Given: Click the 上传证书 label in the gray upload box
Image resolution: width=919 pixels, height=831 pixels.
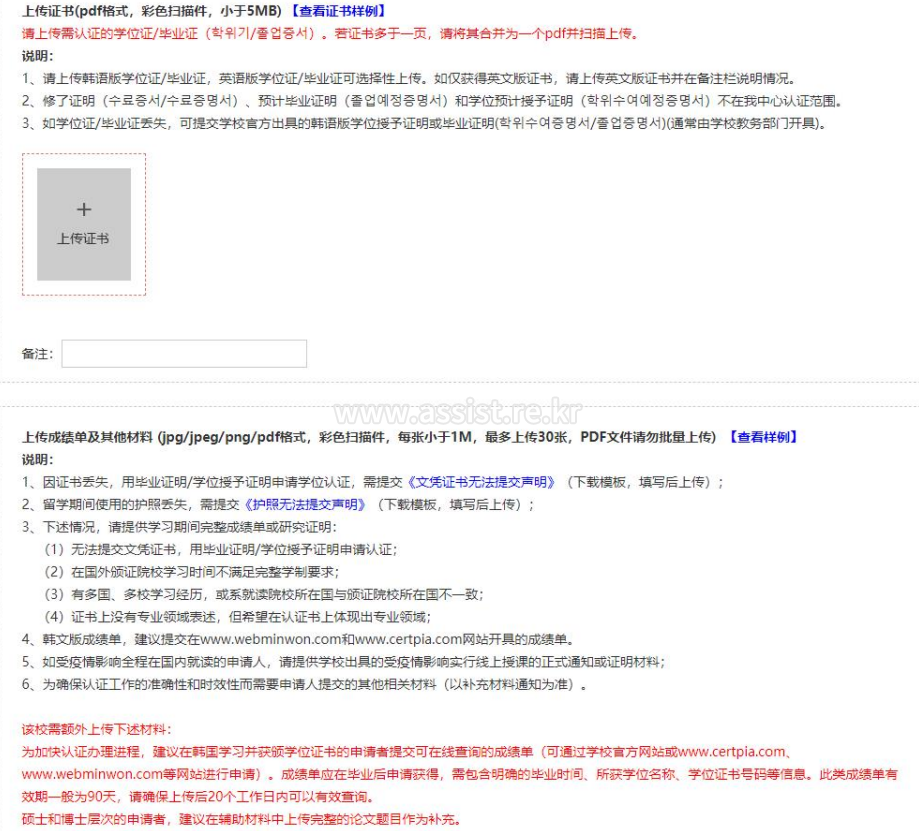Looking at the screenshot, I should tap(83, 239).
